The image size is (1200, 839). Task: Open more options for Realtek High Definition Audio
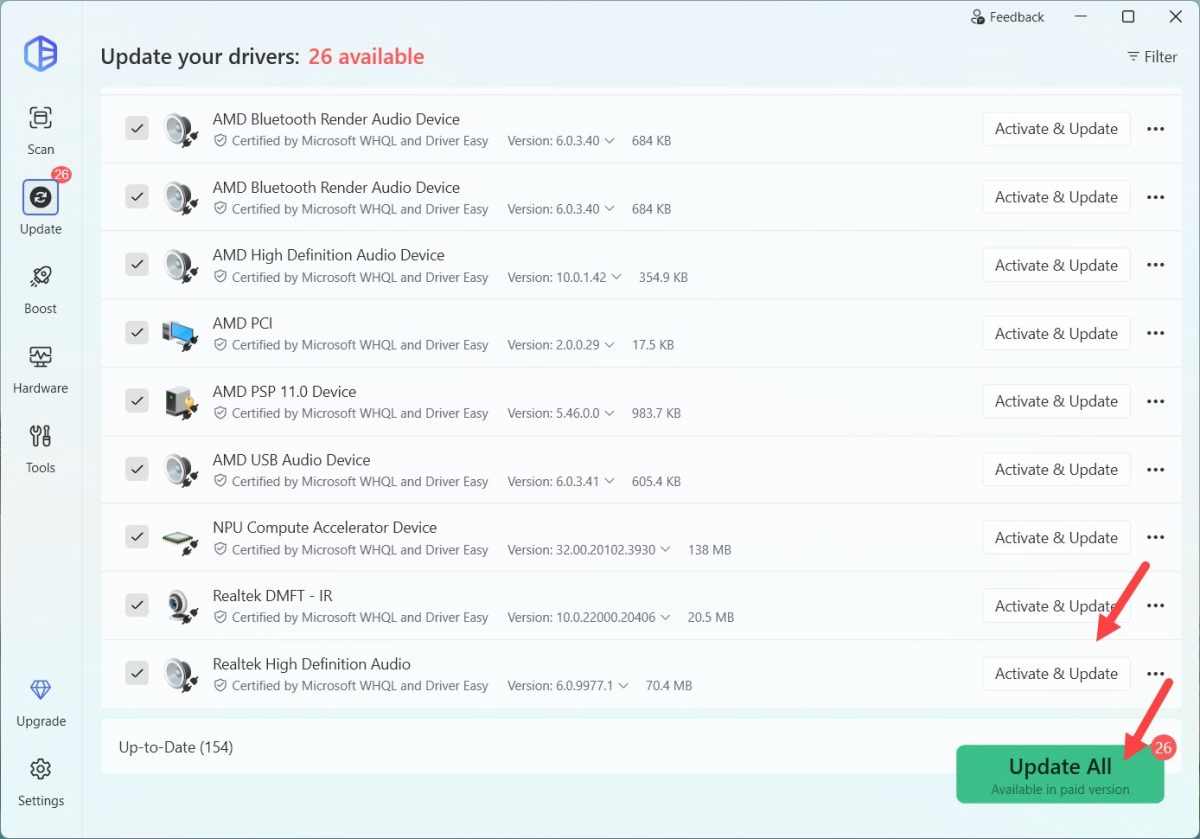(1156, 673)
